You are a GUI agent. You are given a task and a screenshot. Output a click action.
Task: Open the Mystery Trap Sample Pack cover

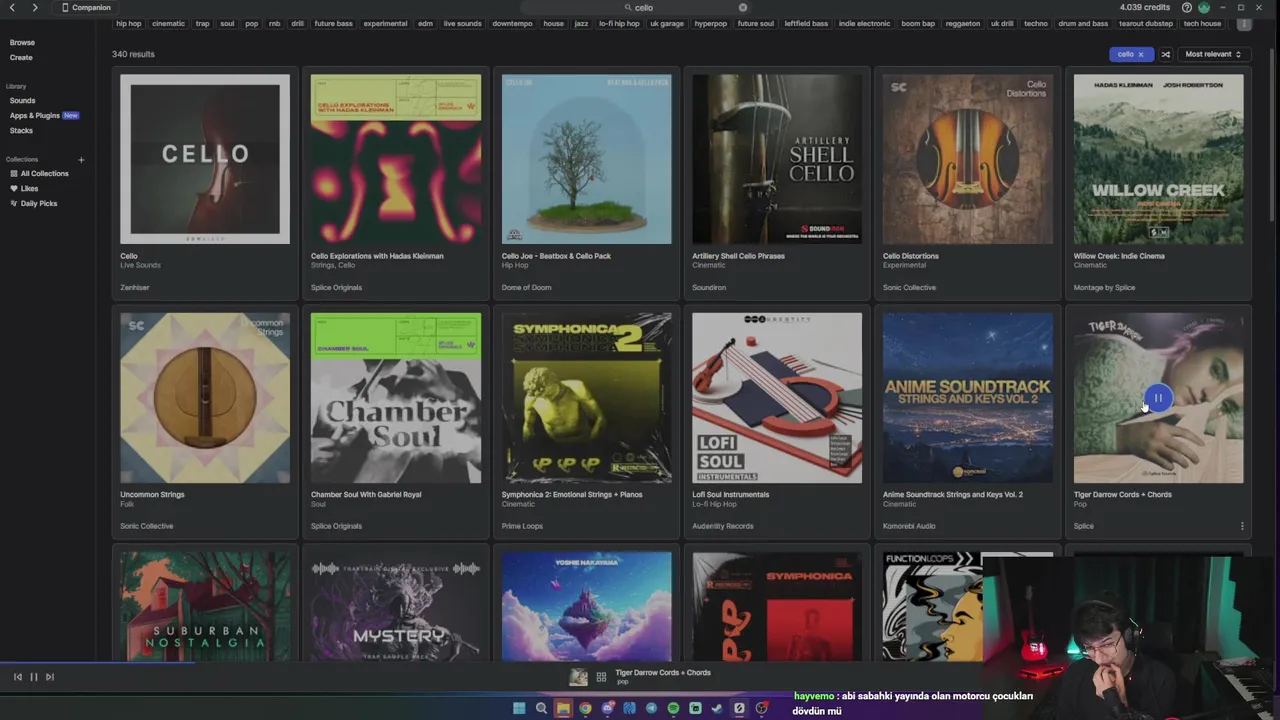pos(396,606)
